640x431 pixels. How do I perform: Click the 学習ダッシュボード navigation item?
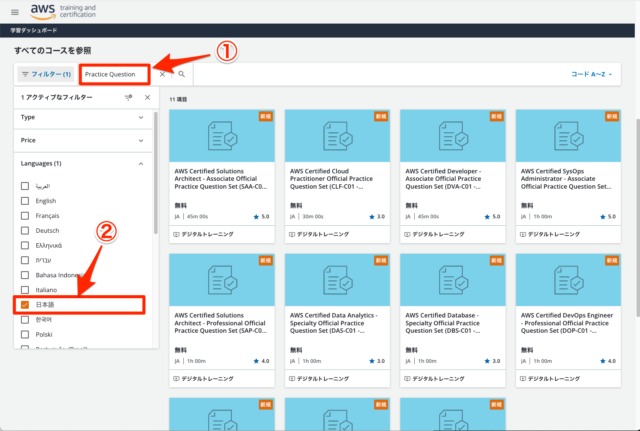(x=34, y=31)
